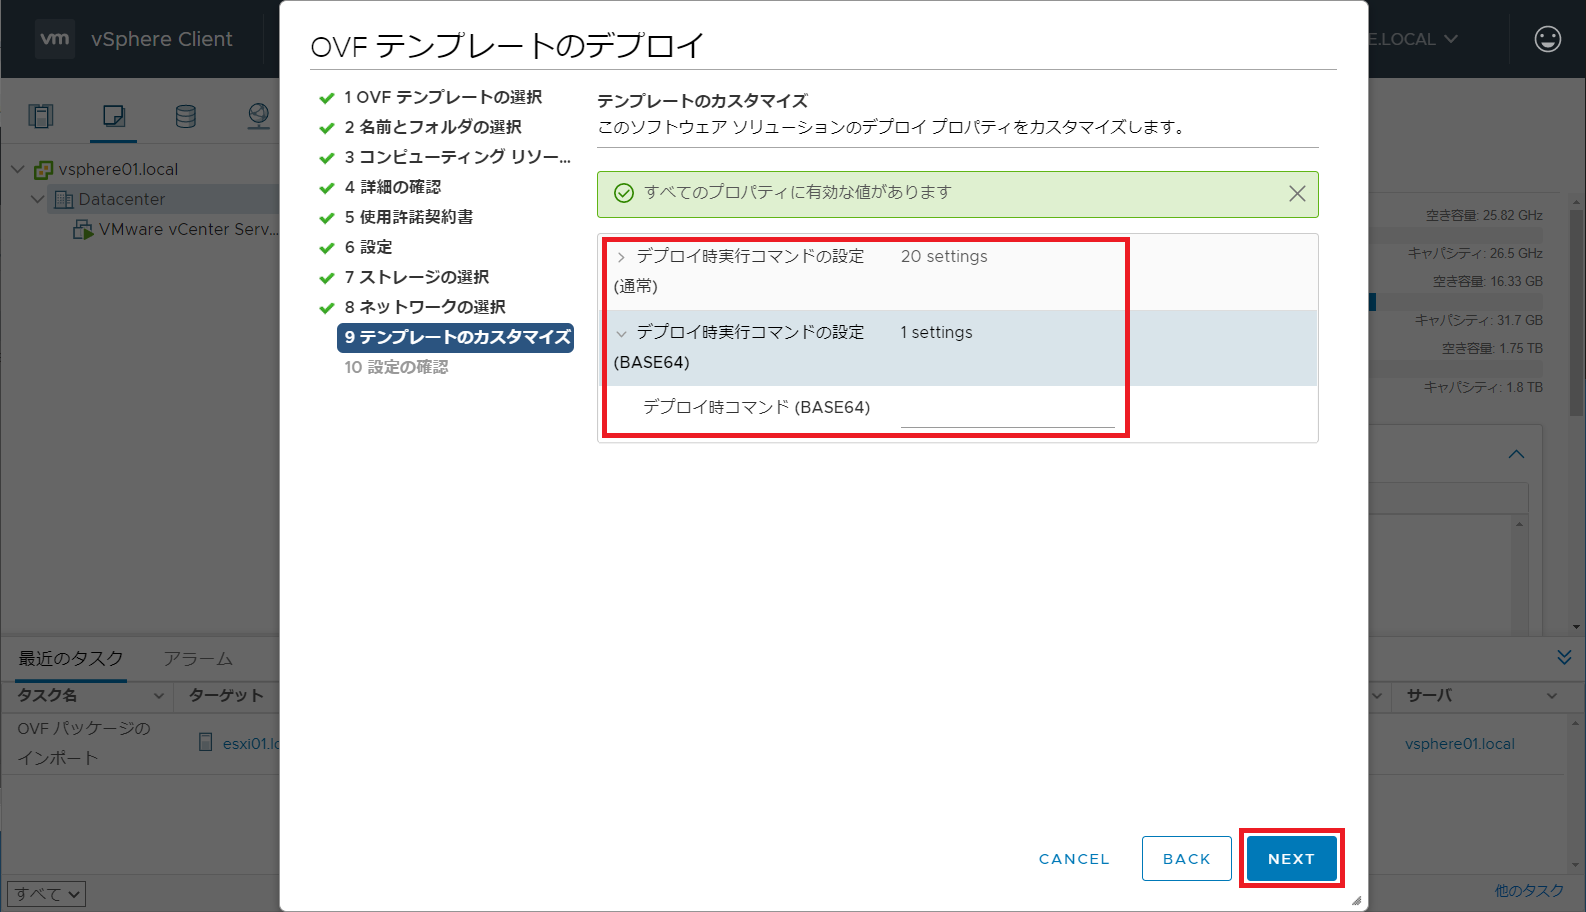Image resolution: width=1586 pixels, height=912 pixels.
Task: Open サーバ column filter dropdown
Action: 1552,695
